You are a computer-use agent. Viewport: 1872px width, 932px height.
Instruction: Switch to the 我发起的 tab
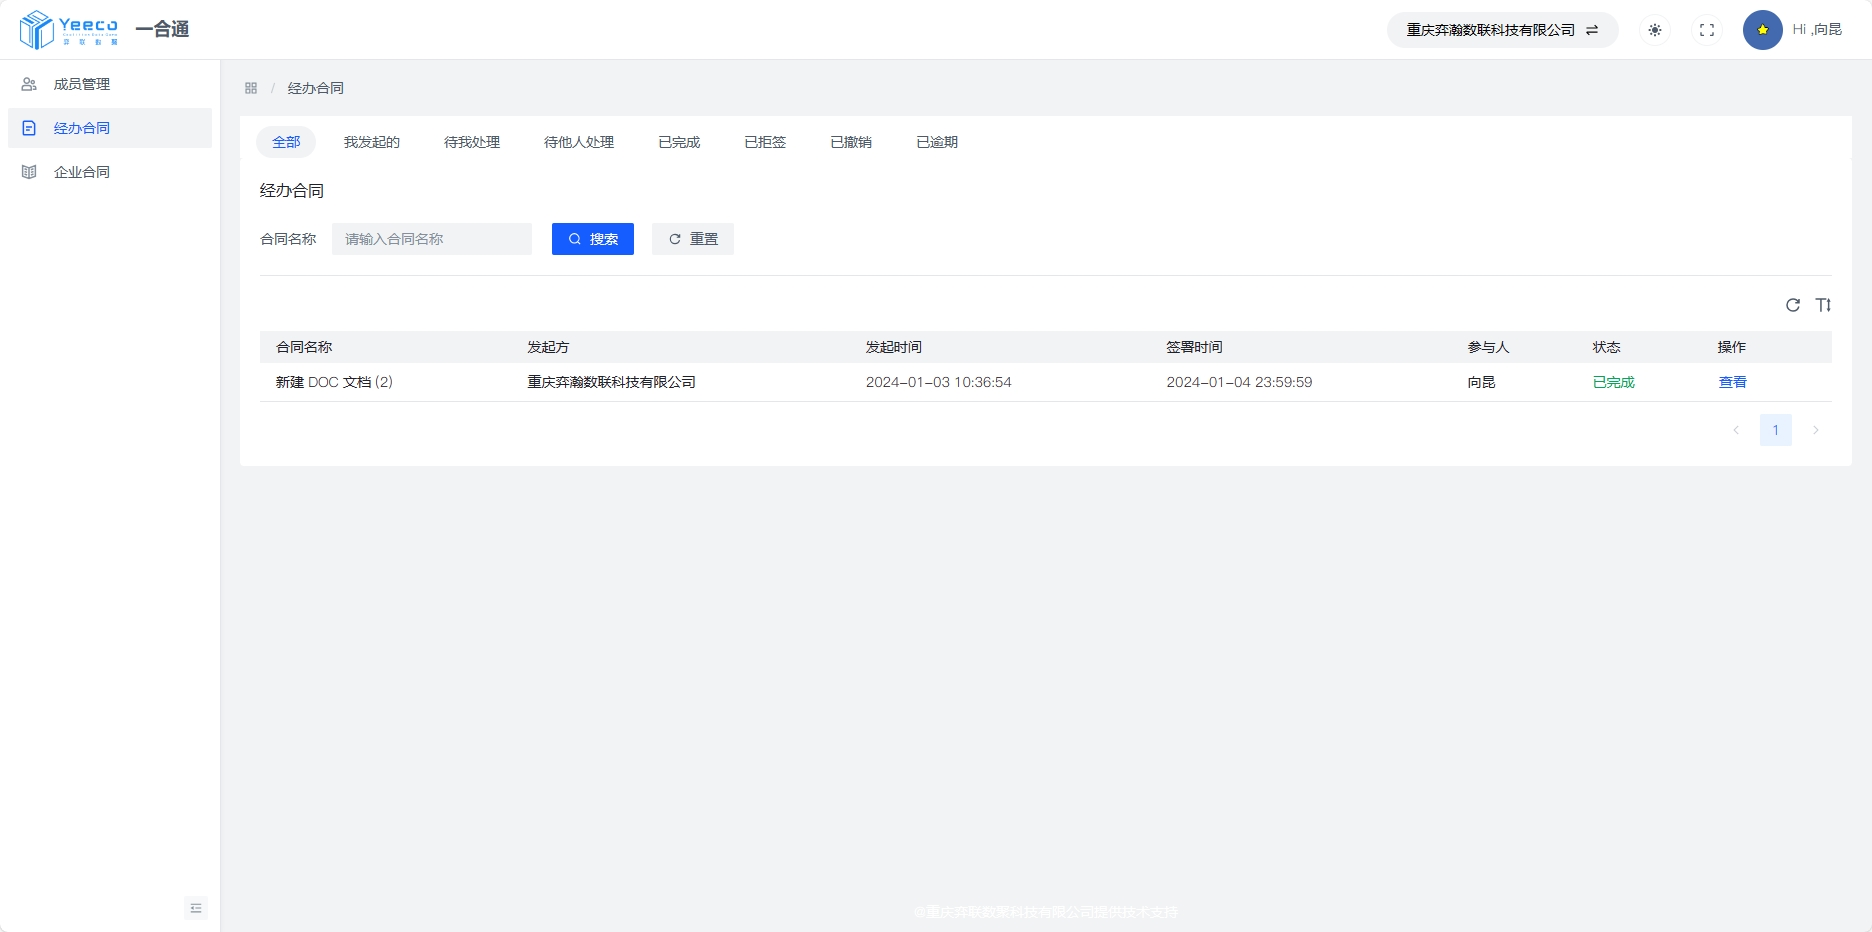pos(372,142)
